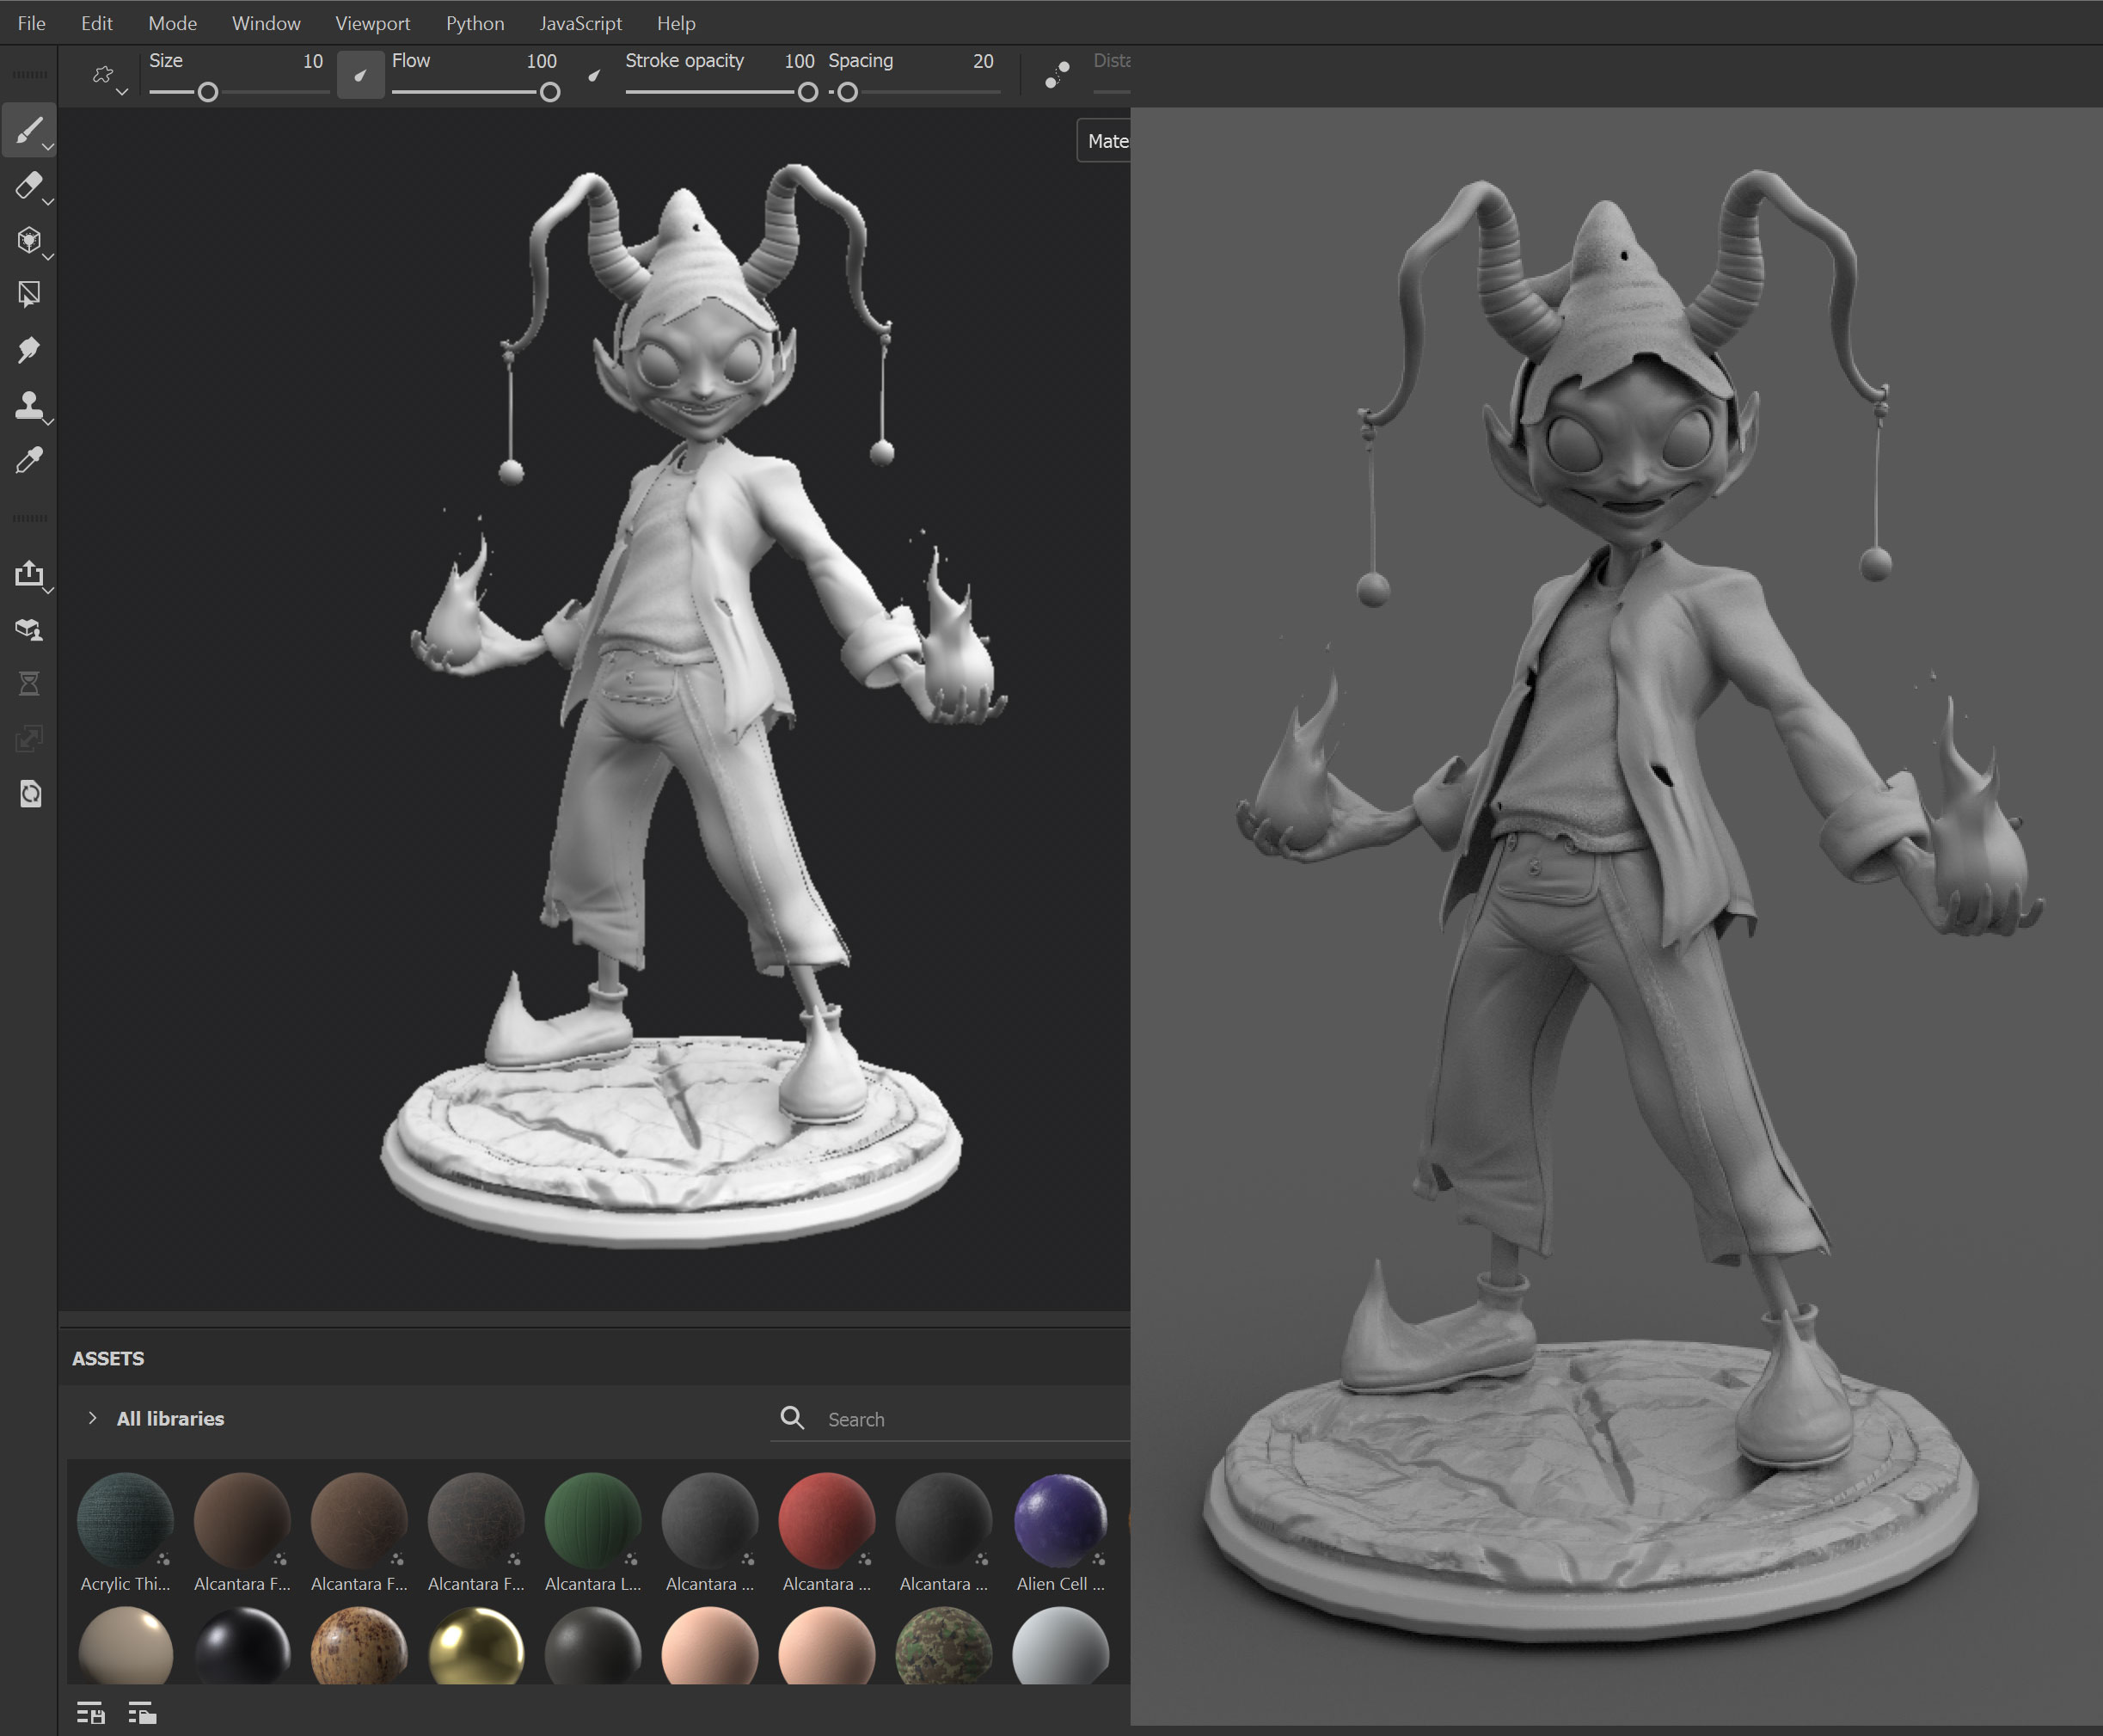Click the export textures icon
Screen dimensions: 2103x1736
click(x=29, y=574)
